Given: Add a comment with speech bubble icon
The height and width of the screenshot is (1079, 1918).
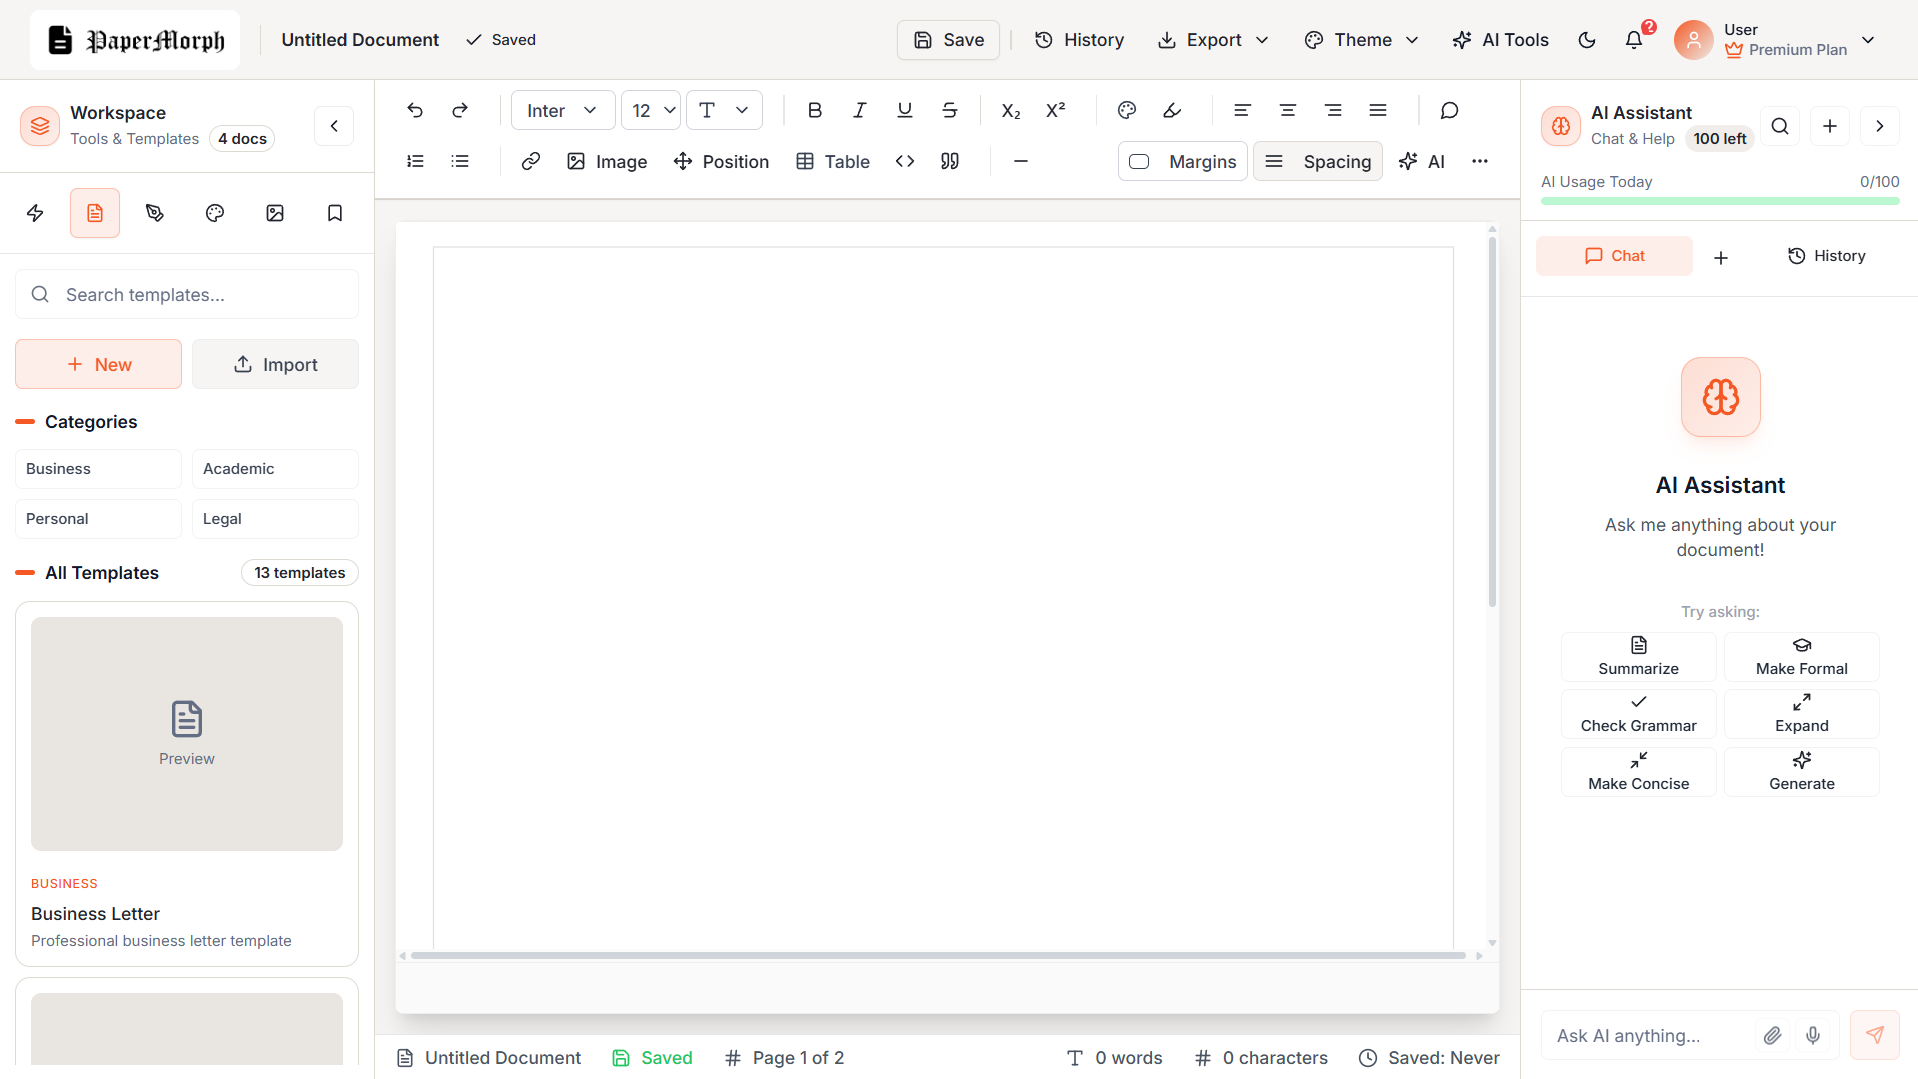Looking at the screenshot, I should click(x=1449, y=110).
